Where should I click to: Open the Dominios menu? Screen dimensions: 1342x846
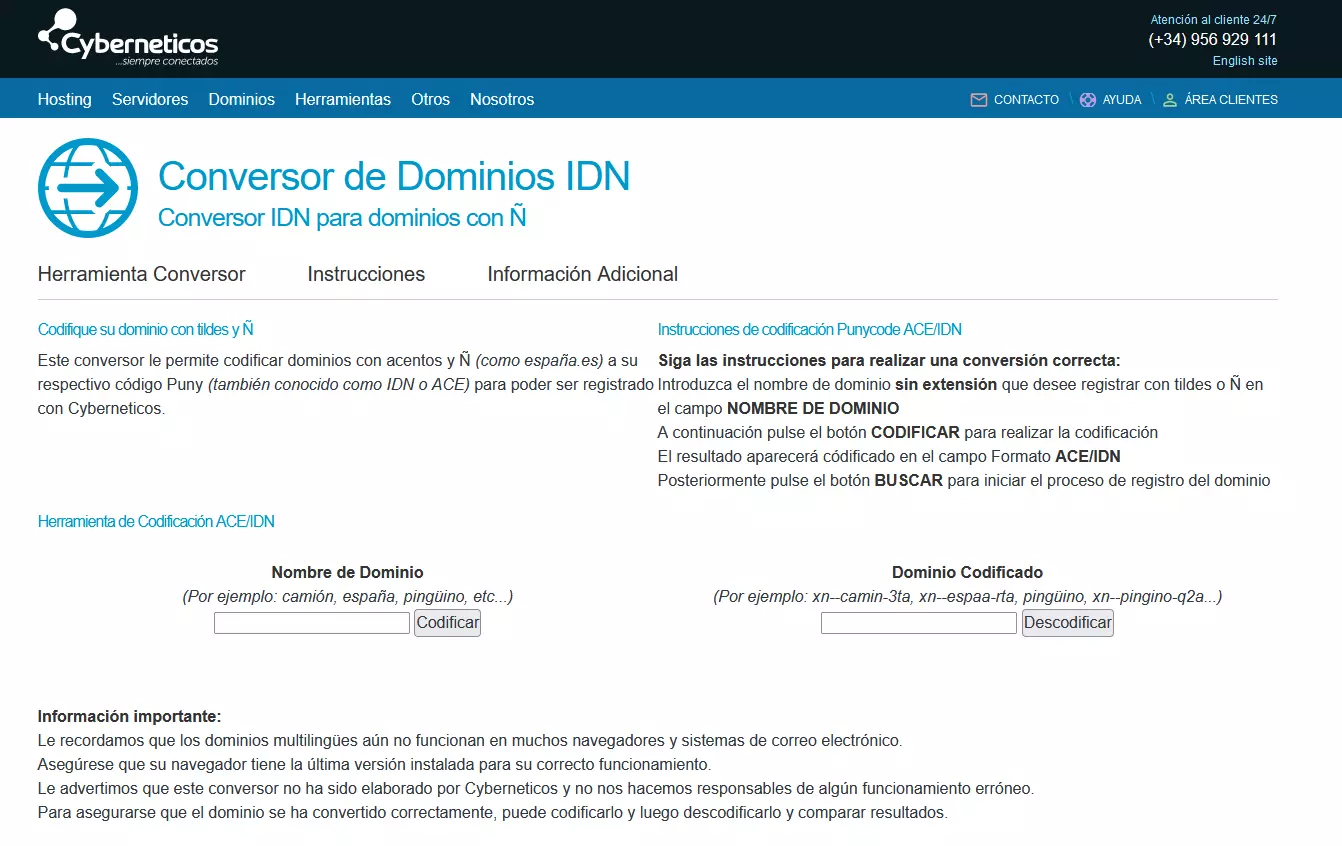pos(241,99)
